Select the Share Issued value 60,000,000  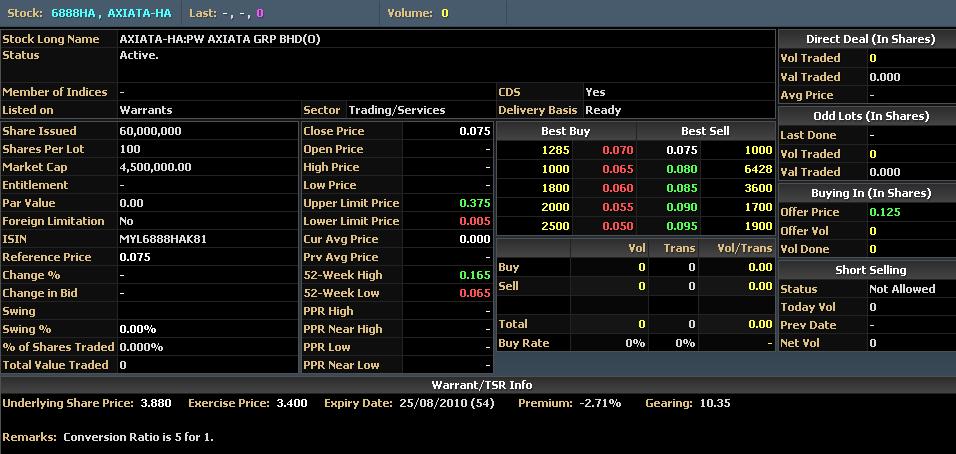pyautogui.click(x=151, y=131)
